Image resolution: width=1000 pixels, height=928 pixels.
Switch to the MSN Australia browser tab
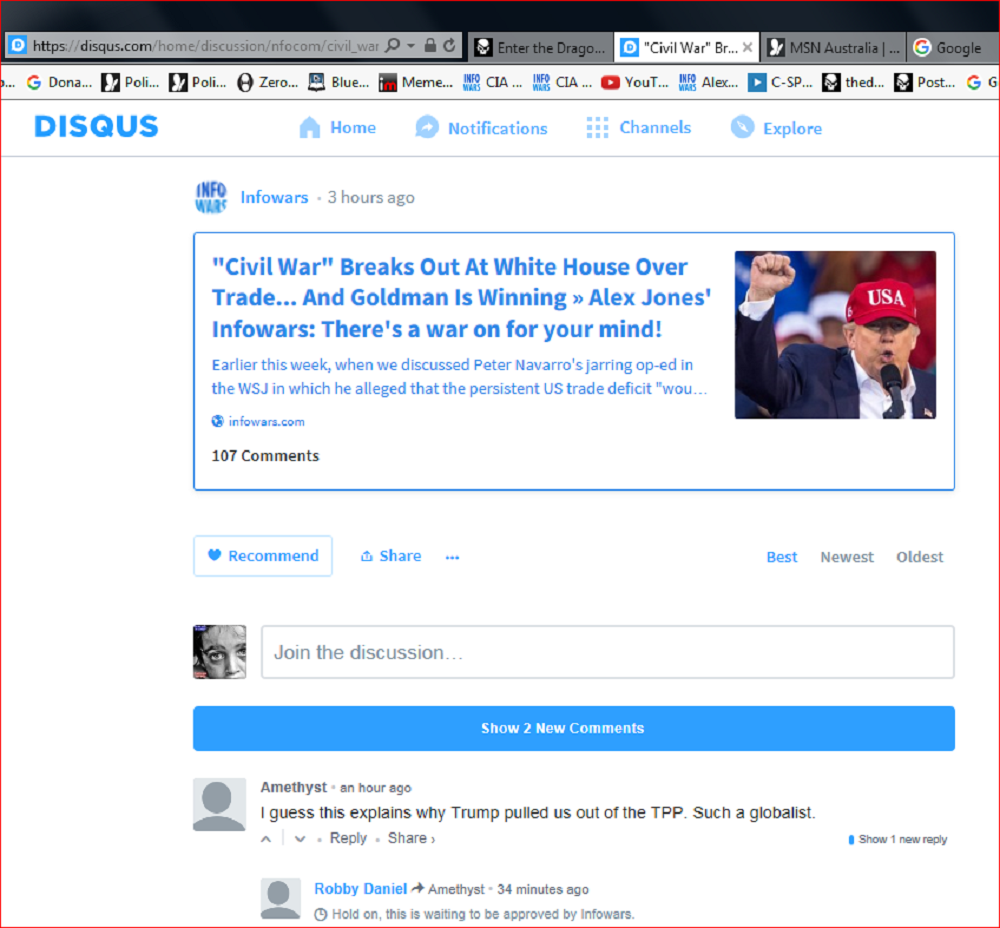(833, 47)
